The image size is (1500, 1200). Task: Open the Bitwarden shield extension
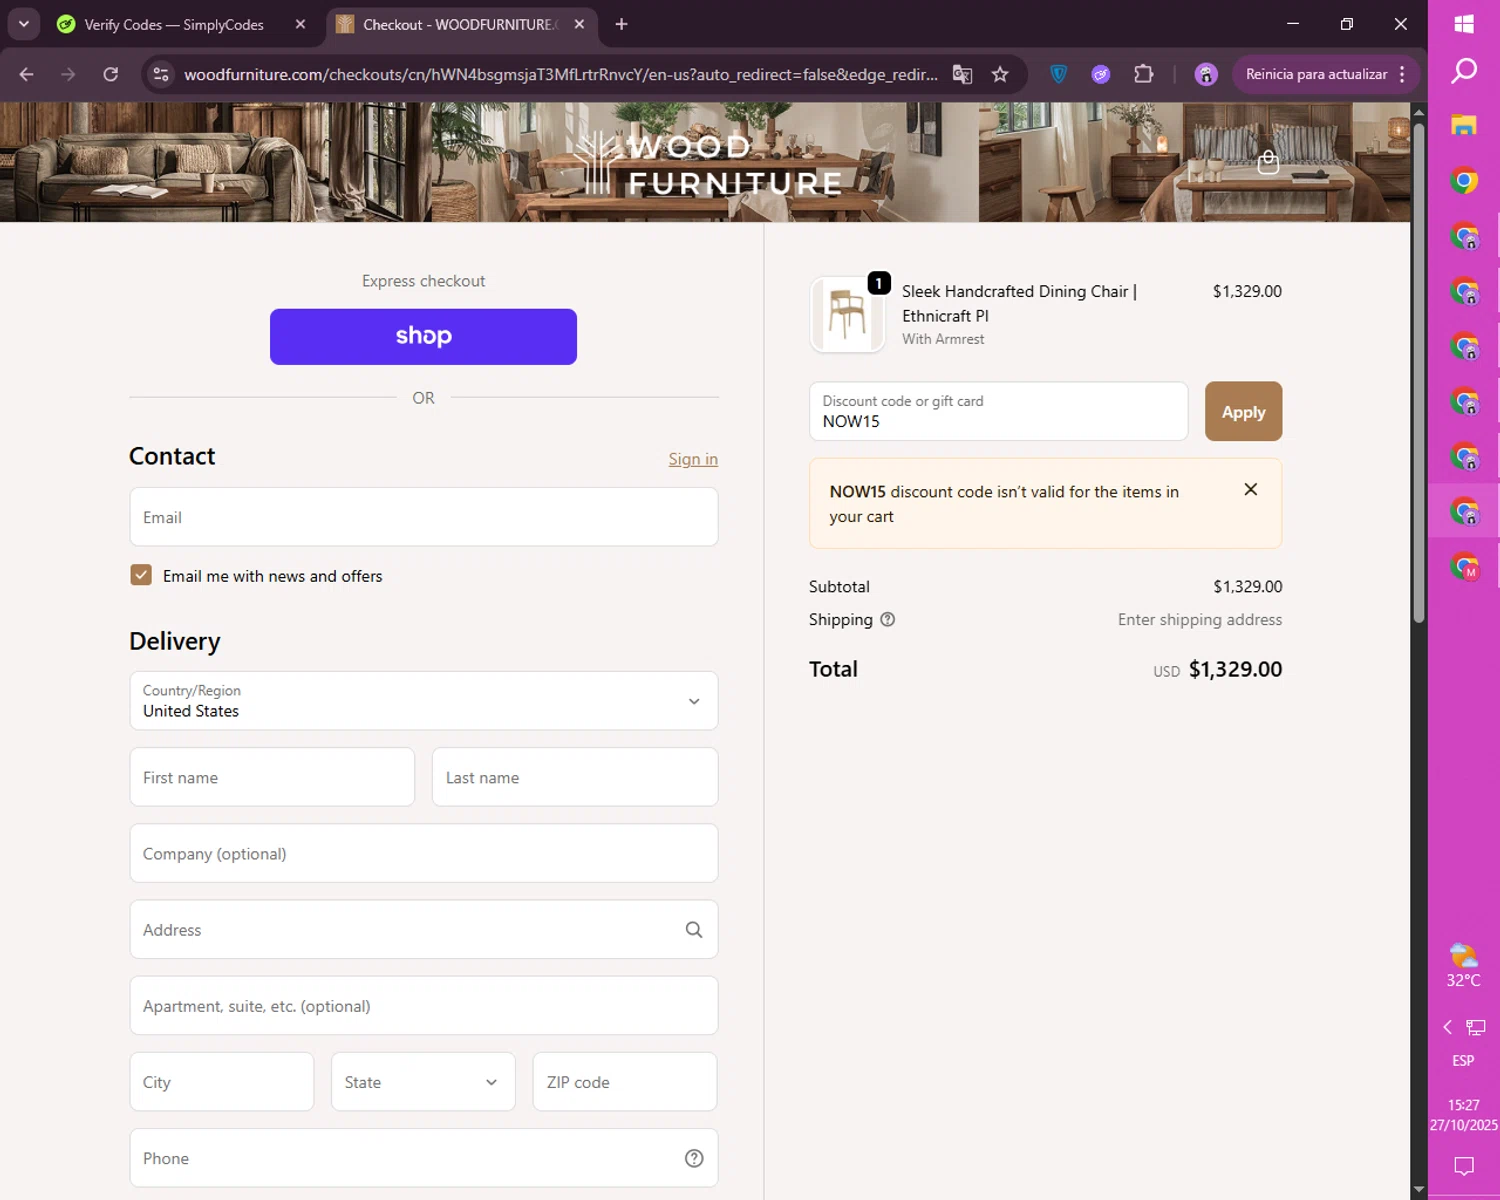click(1058, 74)
